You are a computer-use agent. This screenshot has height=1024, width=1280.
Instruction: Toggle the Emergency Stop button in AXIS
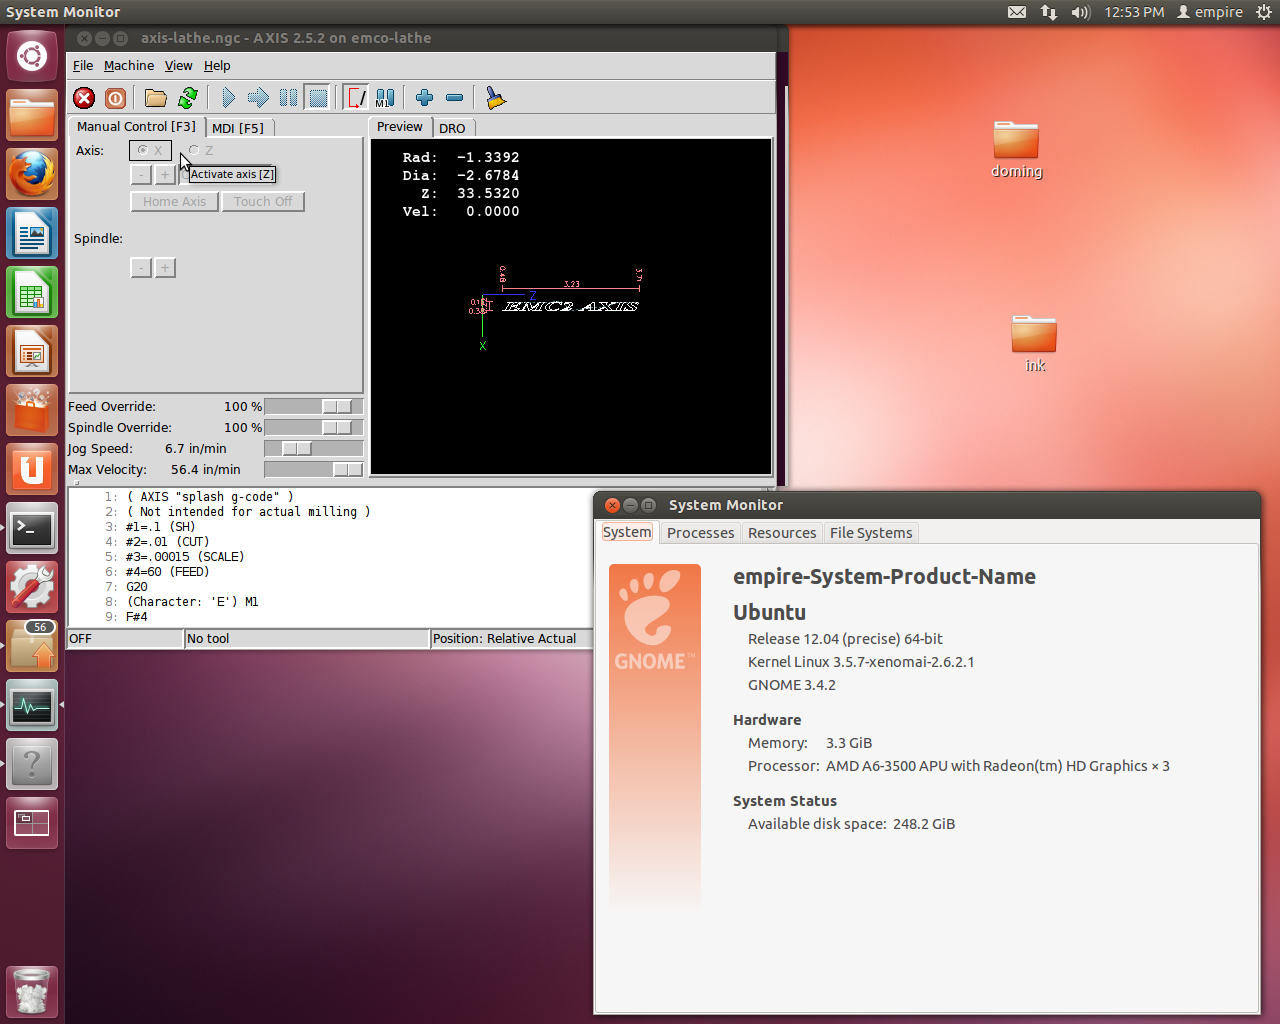[84, 97]
